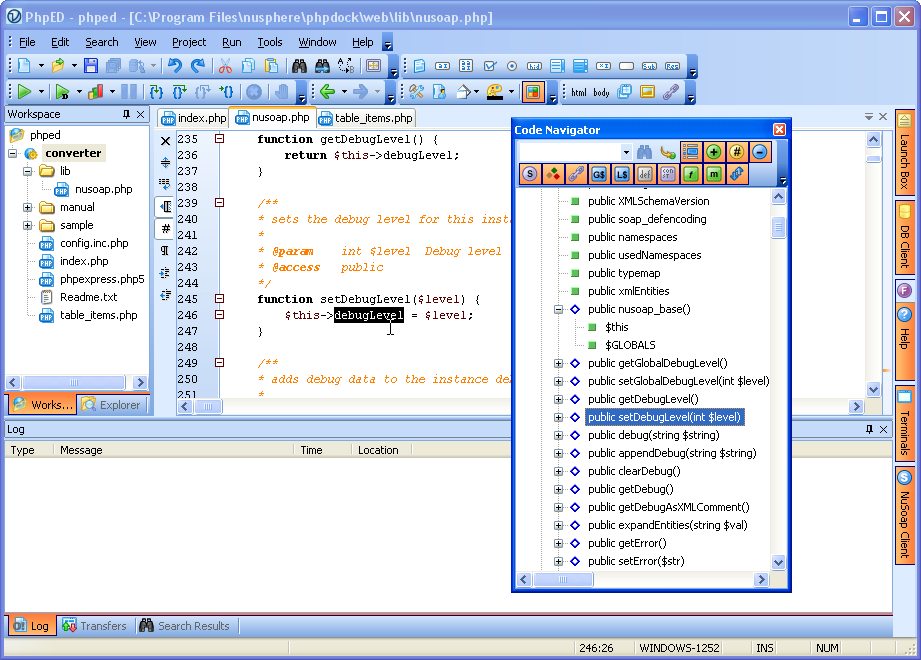Expand 'public getGlobalDebugLevel()' node
The height and width of the screenshot is (660, 921).
[x=559, y=363]
